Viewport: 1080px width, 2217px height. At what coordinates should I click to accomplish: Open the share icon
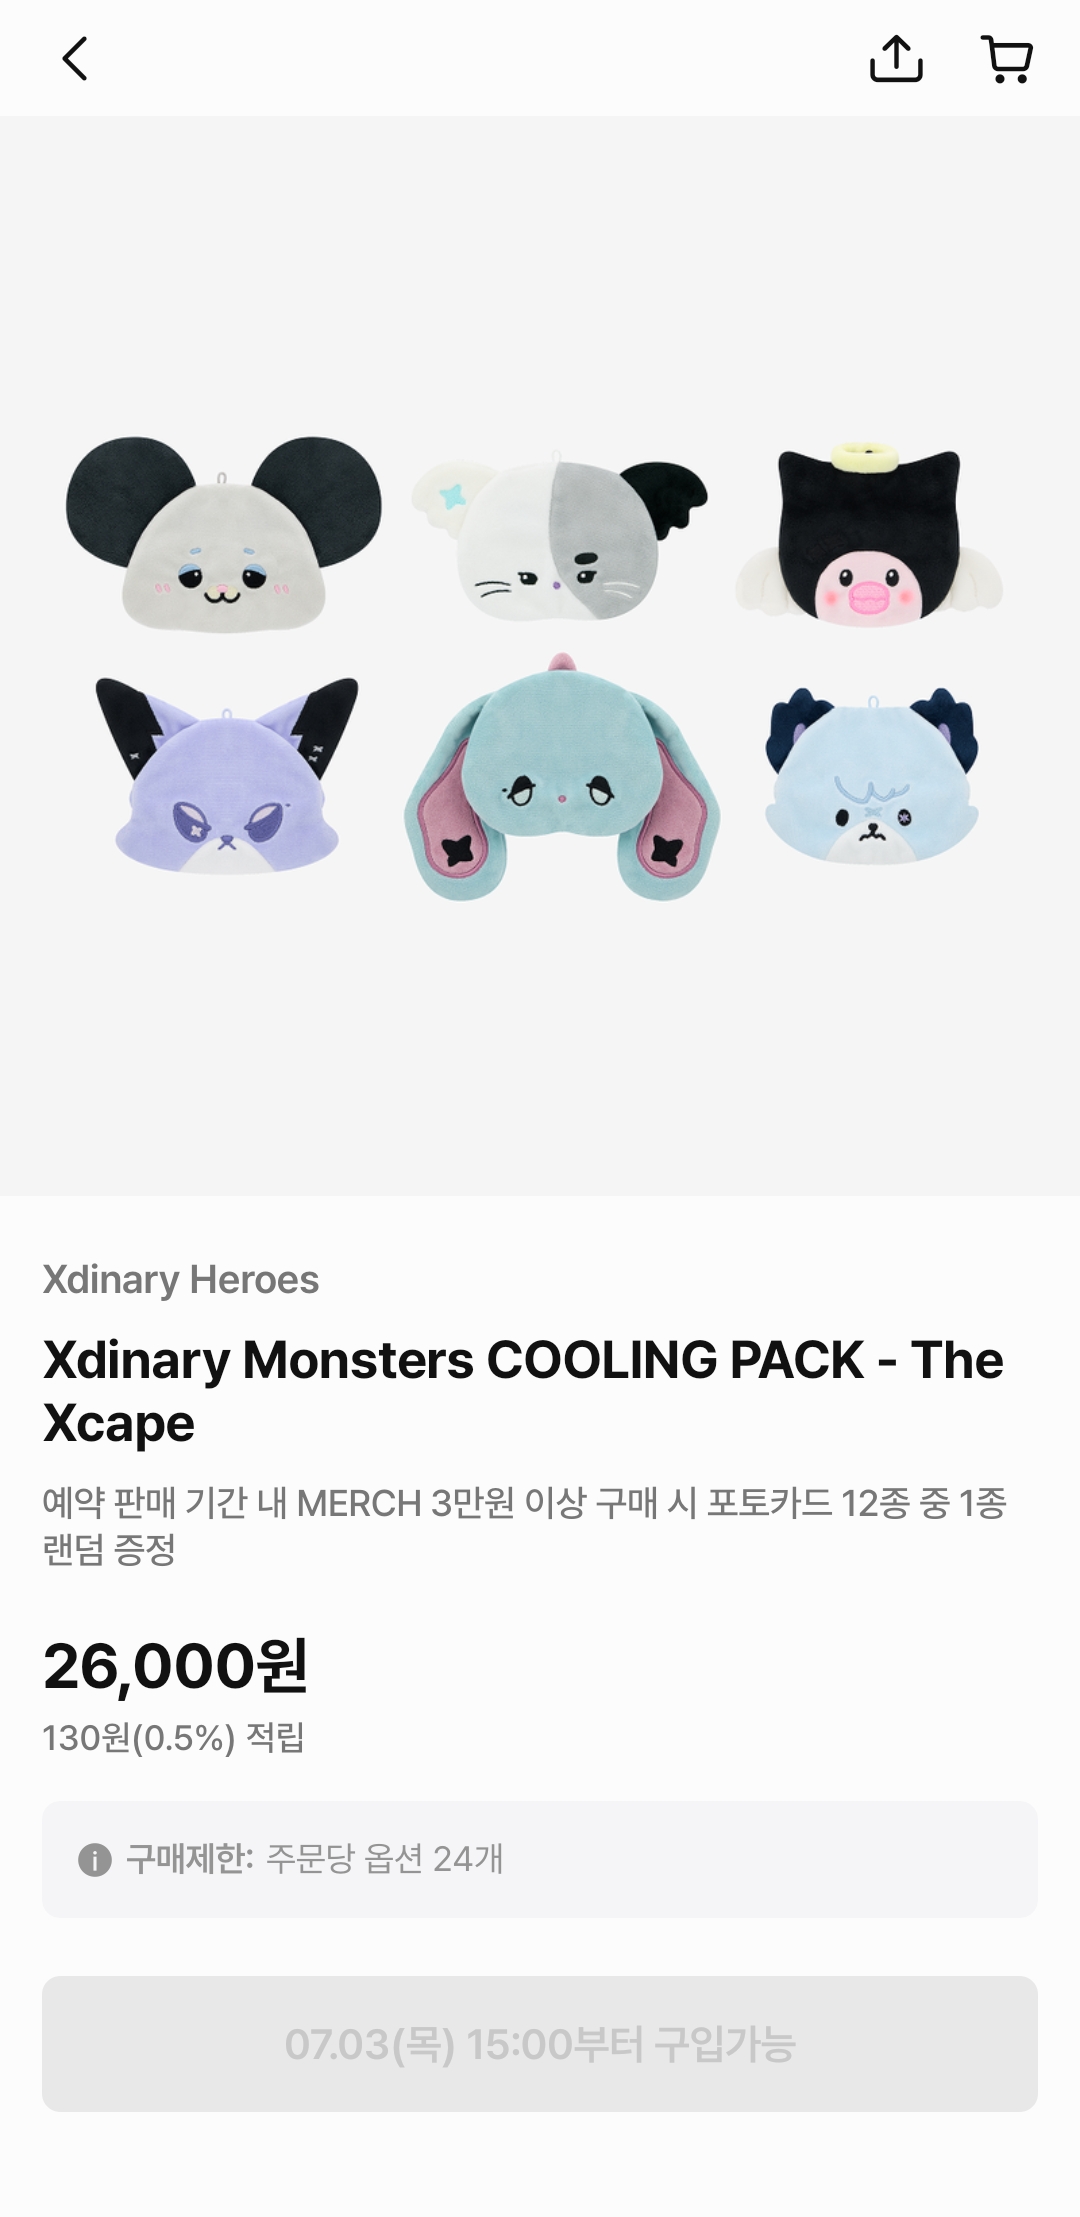click(896, 59)
